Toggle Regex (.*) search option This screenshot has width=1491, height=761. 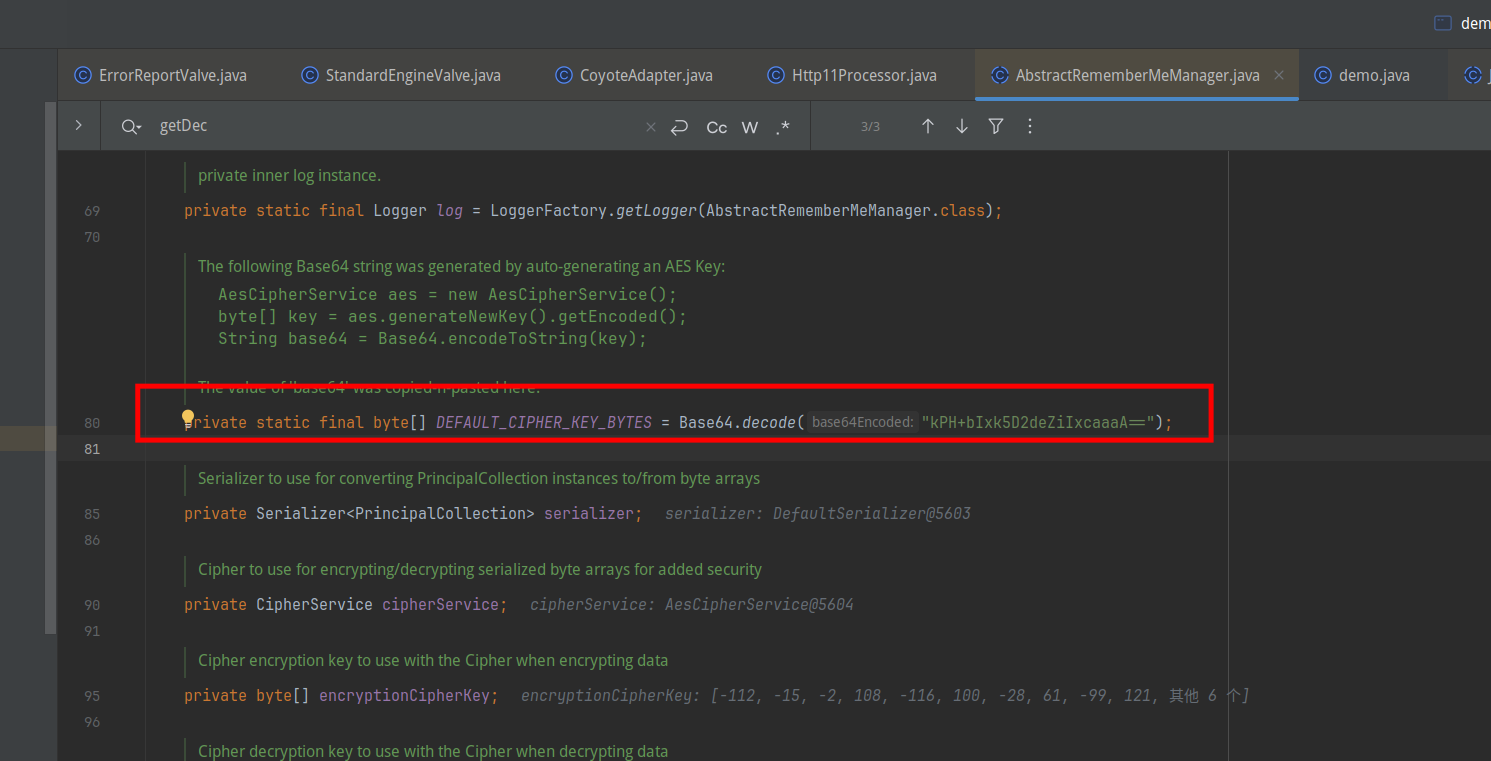782,127
